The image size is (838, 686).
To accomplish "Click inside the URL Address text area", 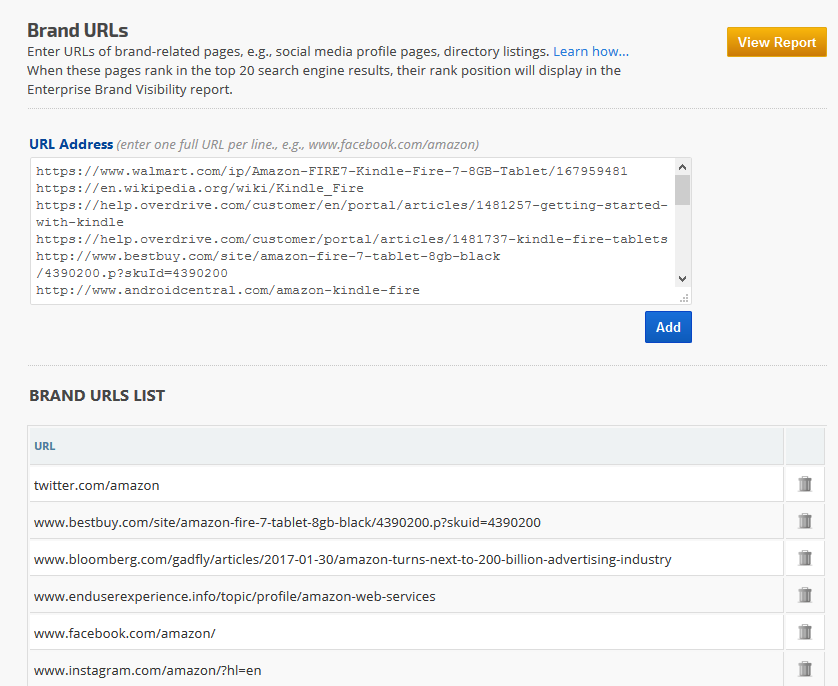I will tap(350, 230).
